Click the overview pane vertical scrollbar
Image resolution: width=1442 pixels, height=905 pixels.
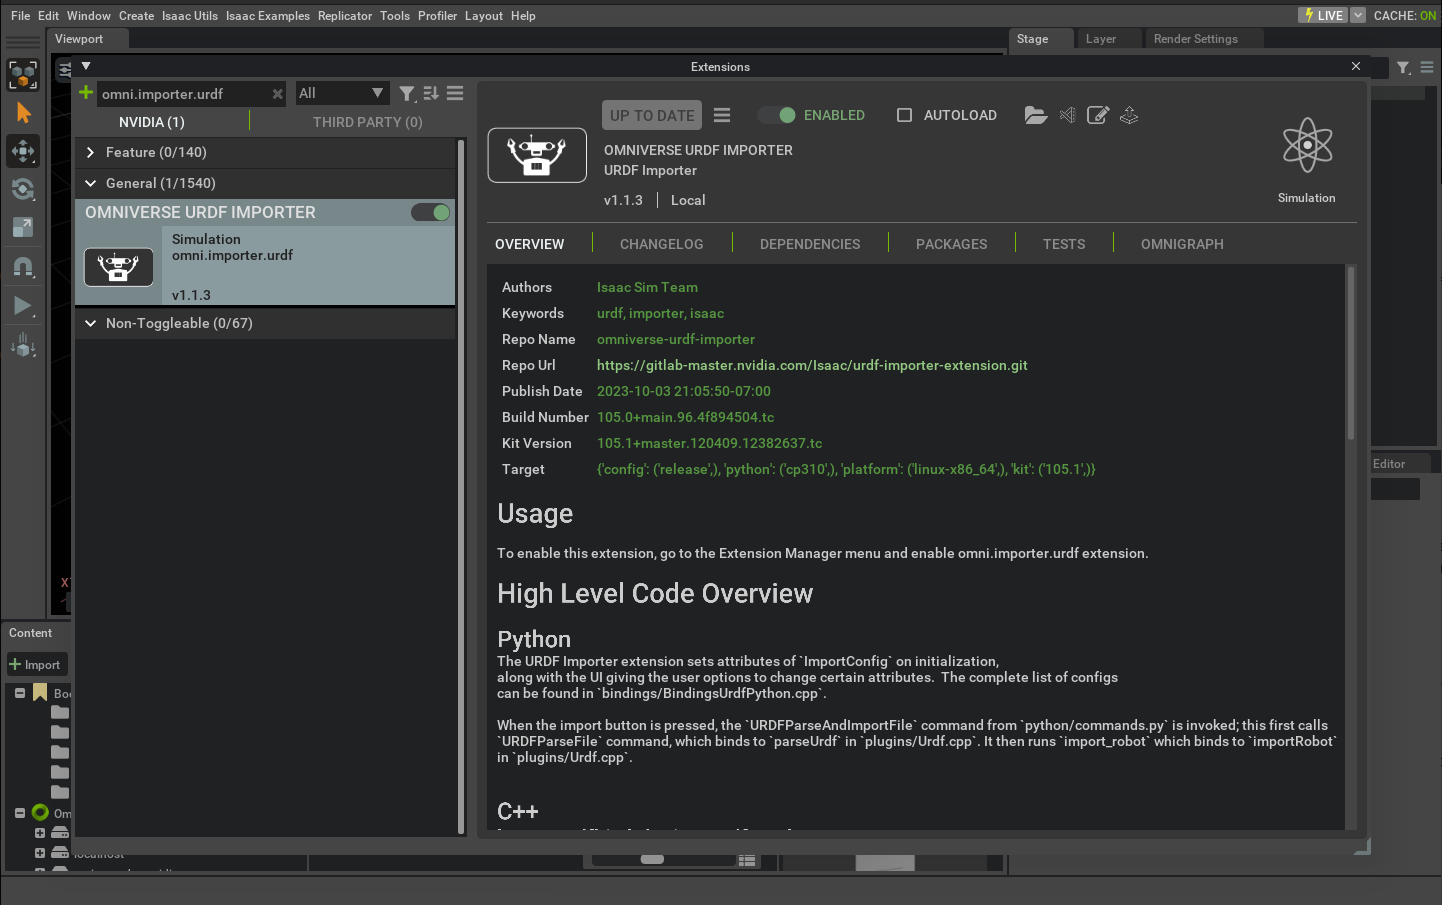coord(1351,353)
